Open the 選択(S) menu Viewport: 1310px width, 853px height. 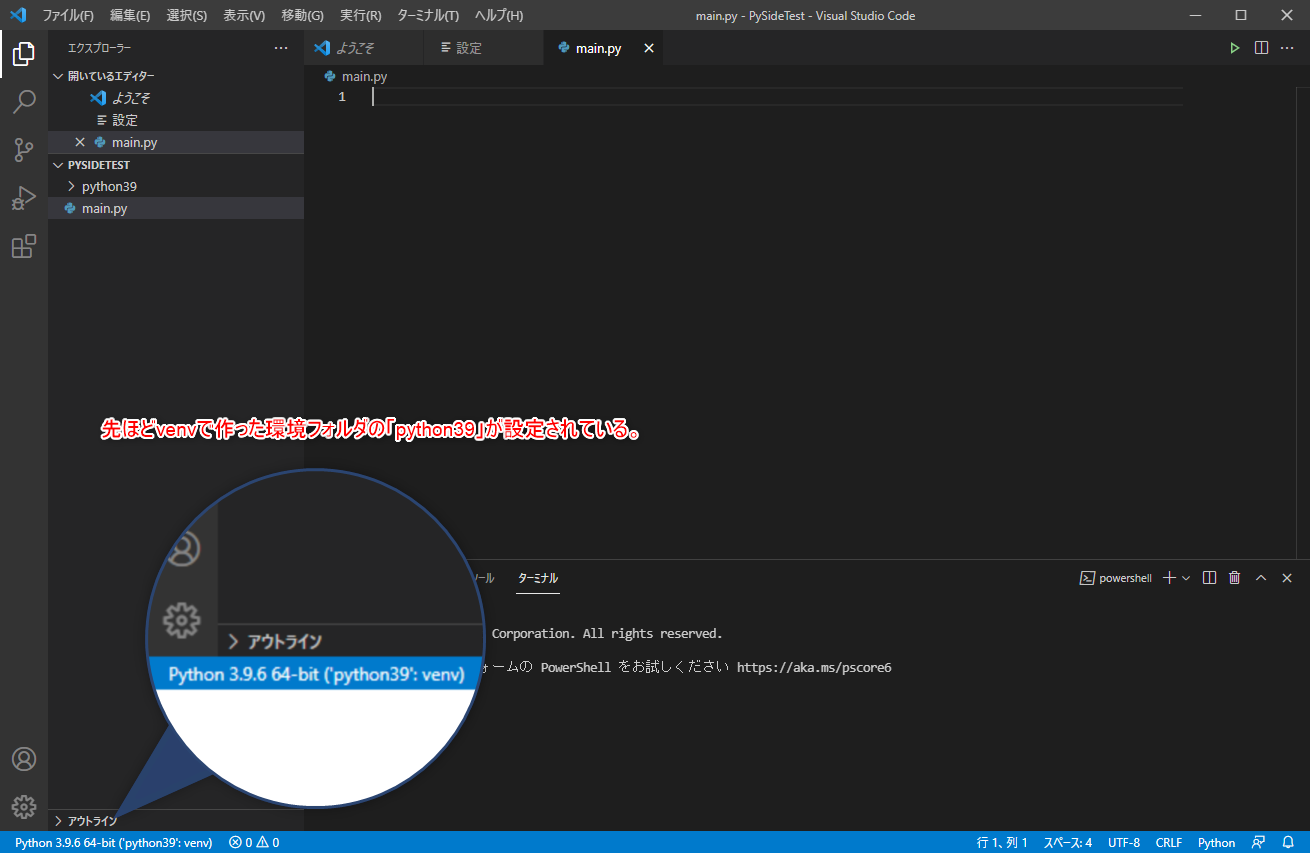coord(187,15)
